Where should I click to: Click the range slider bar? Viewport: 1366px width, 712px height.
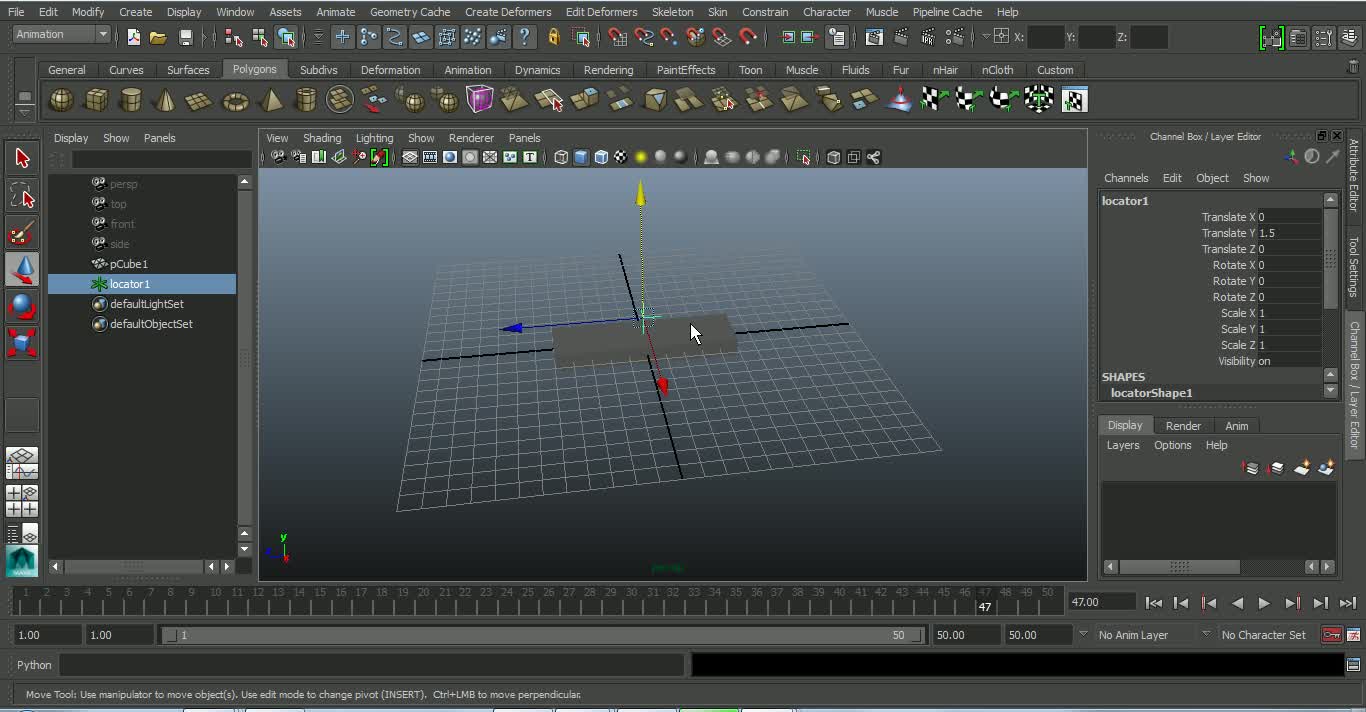[541, 635]
